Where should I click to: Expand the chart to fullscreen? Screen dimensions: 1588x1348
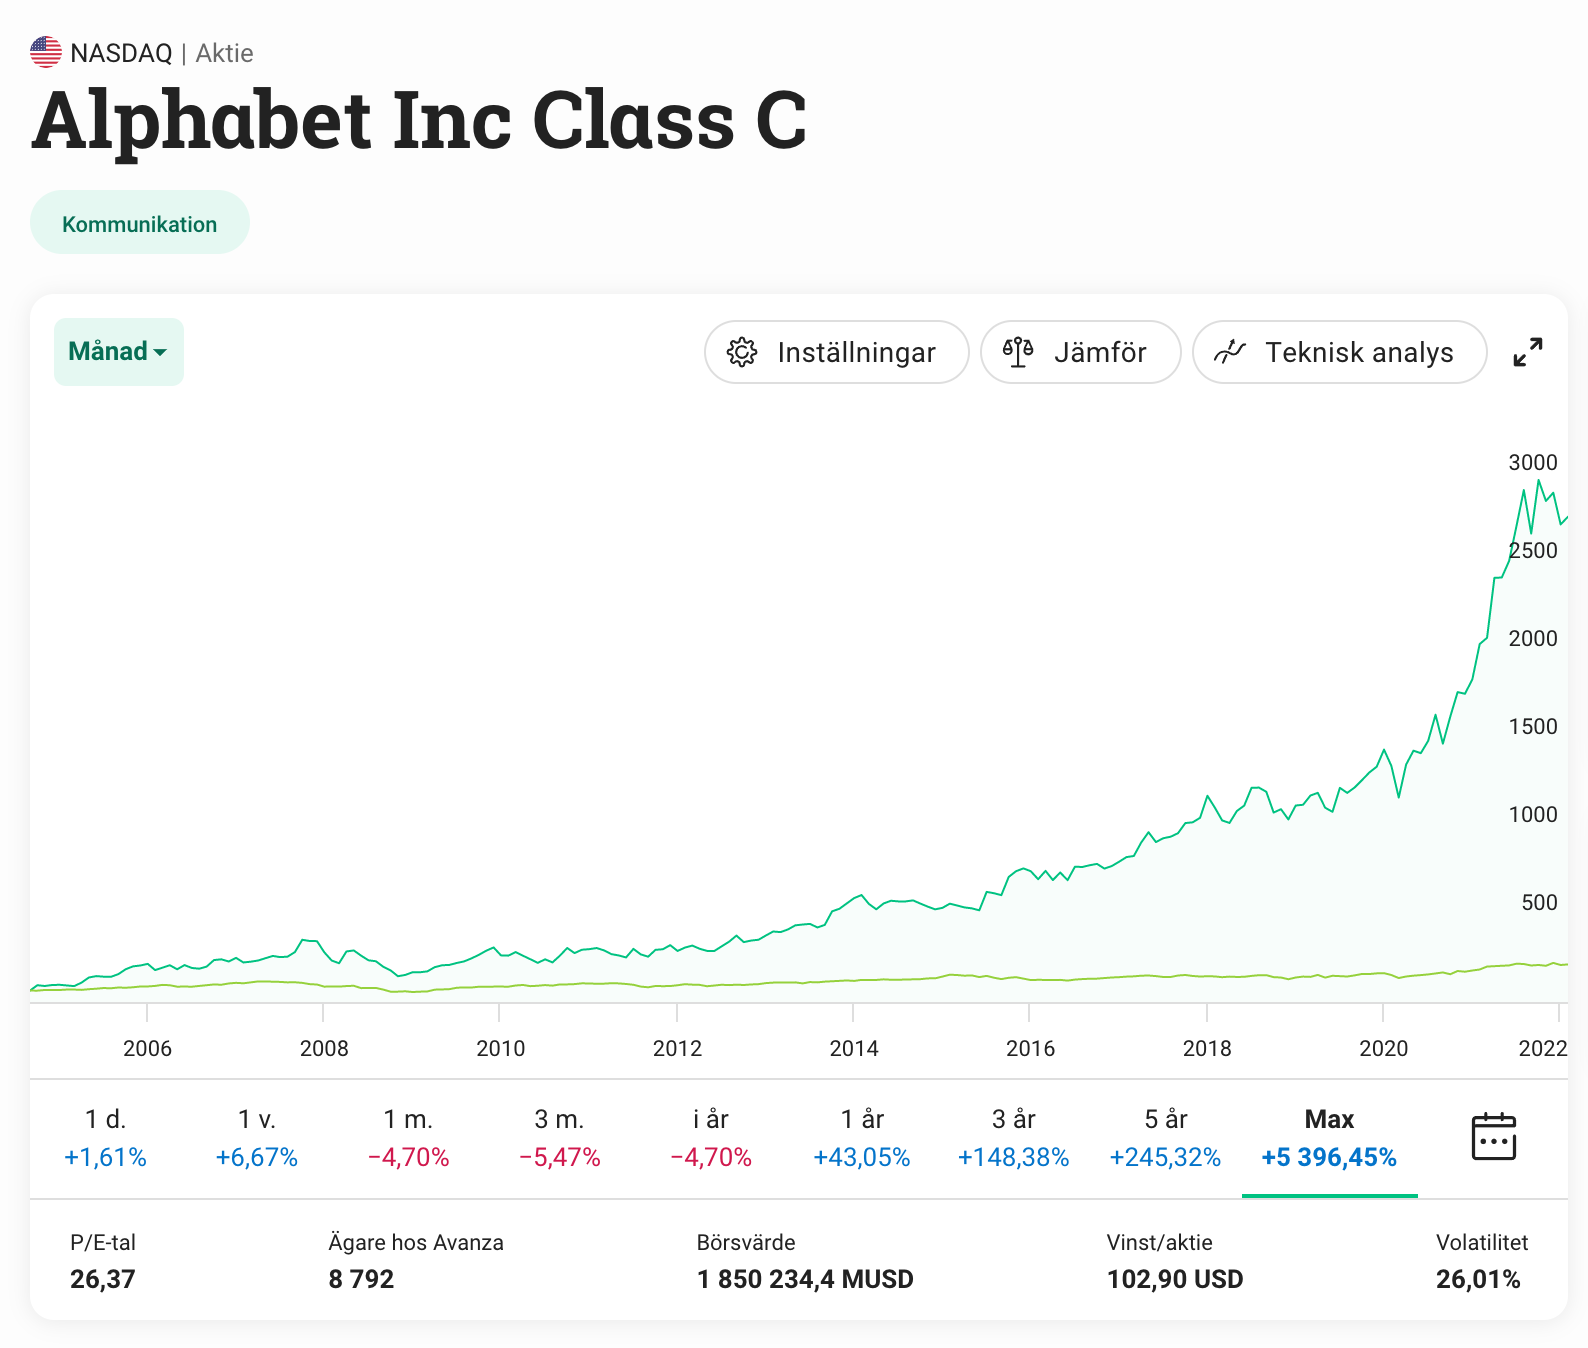tap(1527, 352)
